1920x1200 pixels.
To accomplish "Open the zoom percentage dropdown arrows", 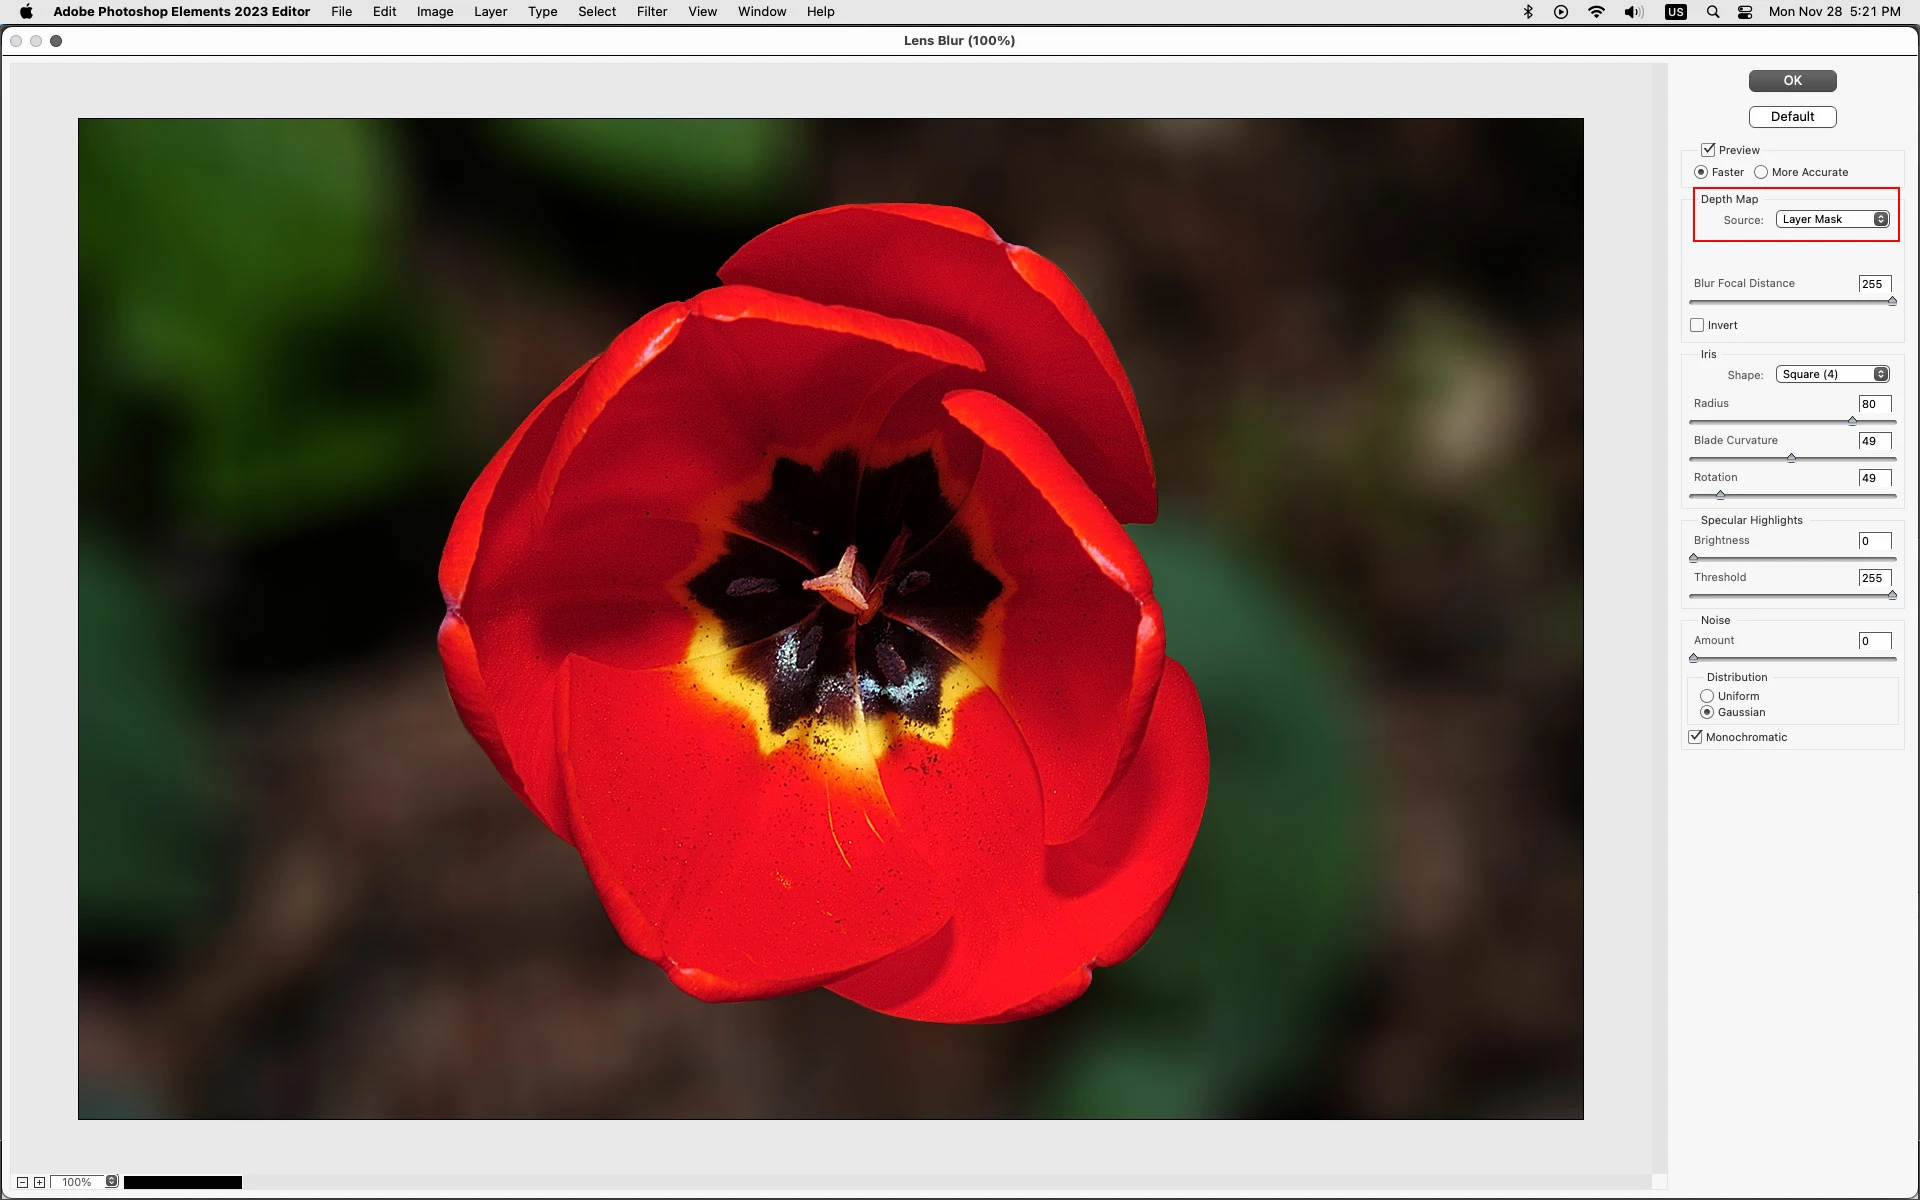I will [112, 1182].
